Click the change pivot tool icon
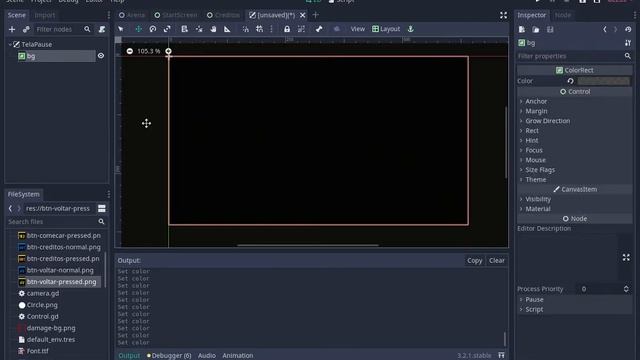Viewport: 640px width, 360px height. click(x=199, y=29)
